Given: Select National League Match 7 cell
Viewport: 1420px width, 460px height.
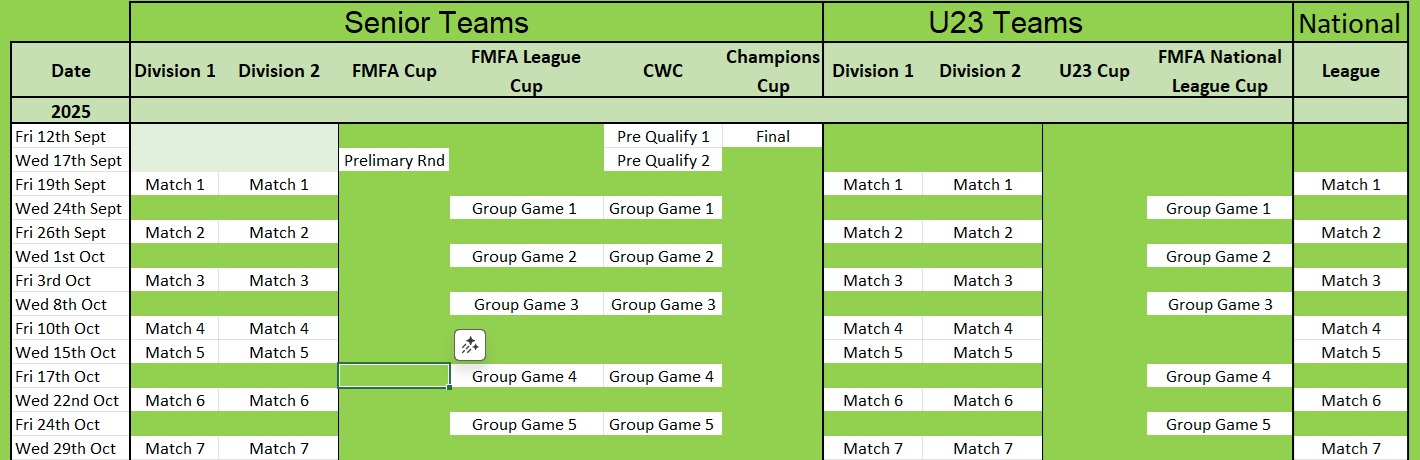Looking at the screenshot, I should click(1351, 448).
